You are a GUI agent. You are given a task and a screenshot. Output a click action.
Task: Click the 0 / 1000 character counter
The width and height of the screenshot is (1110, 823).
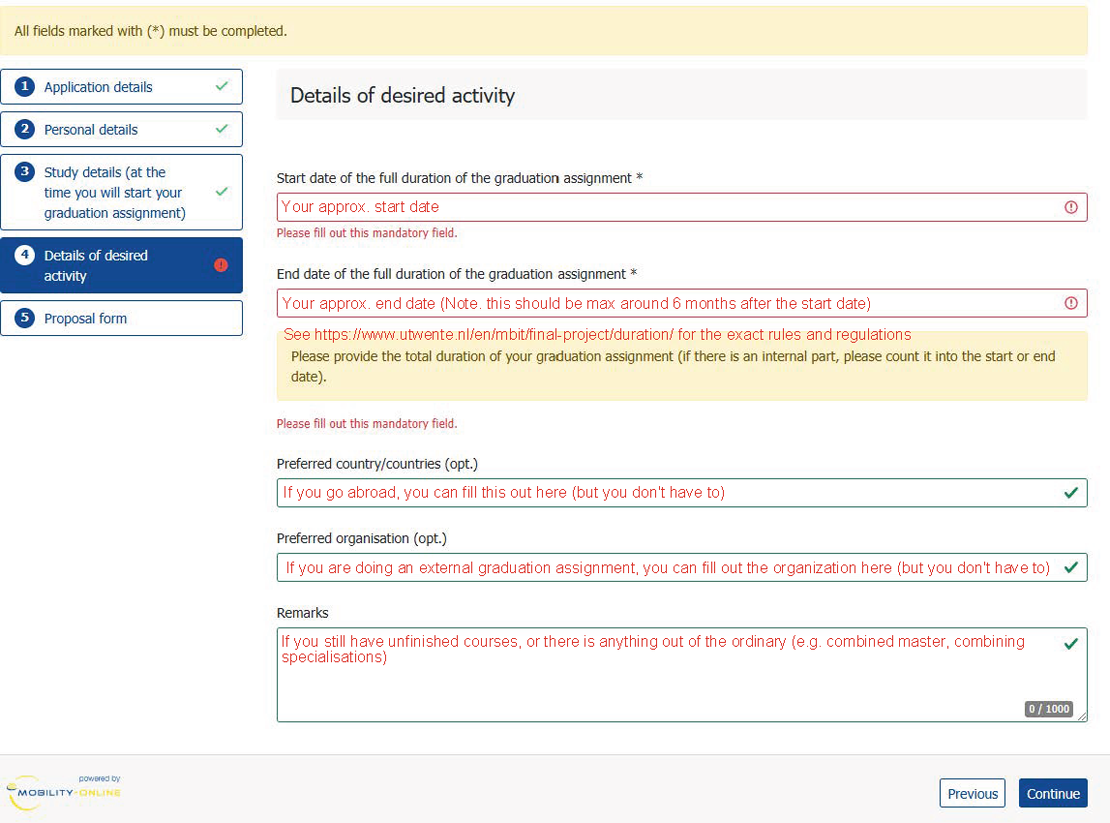click(x=1049, y=709)
